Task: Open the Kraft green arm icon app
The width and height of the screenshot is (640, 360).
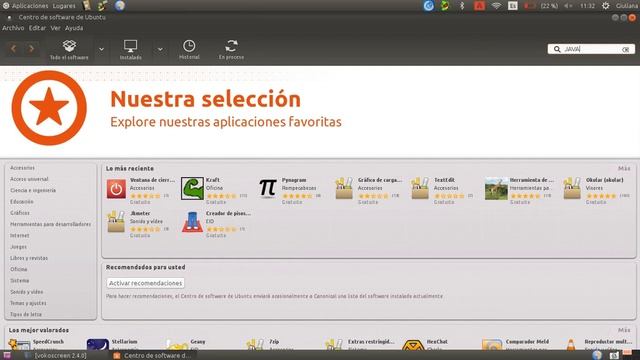Action: pos(192,189)
